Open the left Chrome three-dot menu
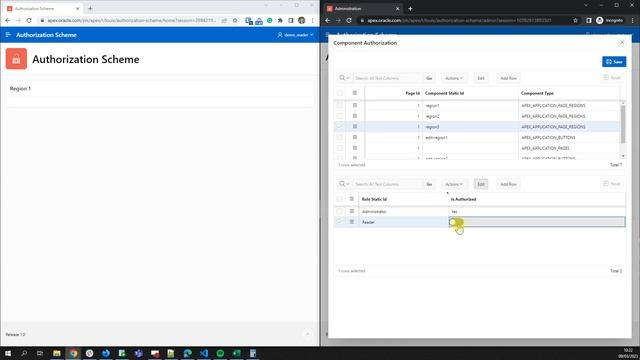 coord(313,20)
